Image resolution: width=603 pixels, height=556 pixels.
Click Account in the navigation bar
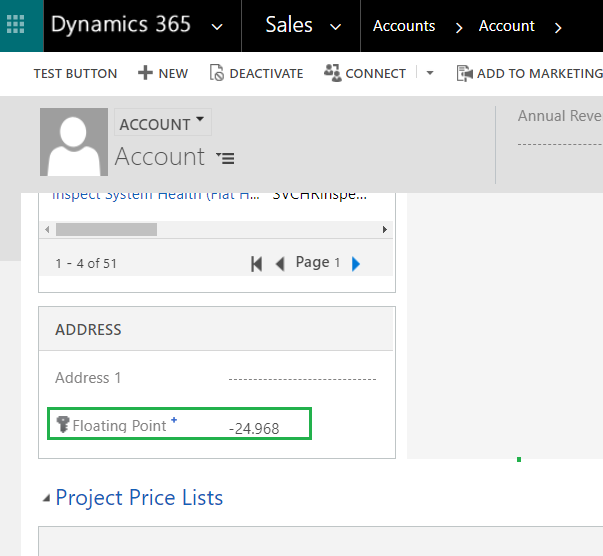pos(506,26)
